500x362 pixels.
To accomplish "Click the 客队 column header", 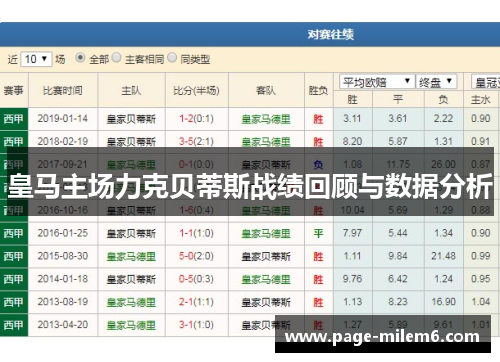I will pos(266,90).
